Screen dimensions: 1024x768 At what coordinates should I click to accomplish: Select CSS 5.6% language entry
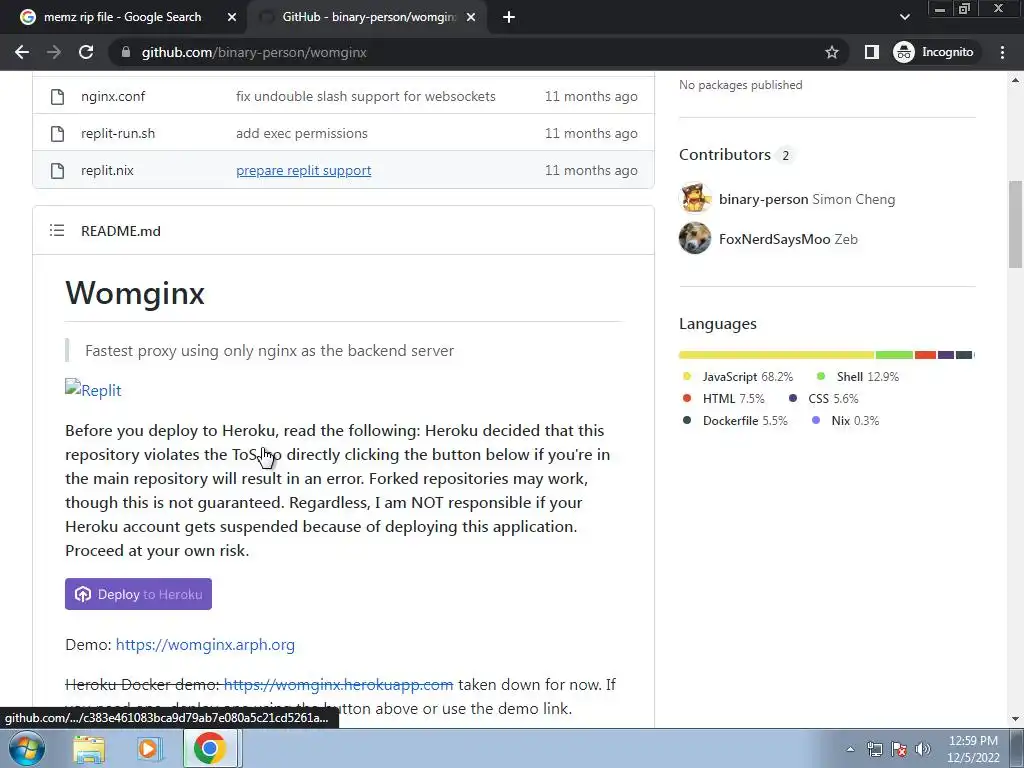[x=824, y=398]
